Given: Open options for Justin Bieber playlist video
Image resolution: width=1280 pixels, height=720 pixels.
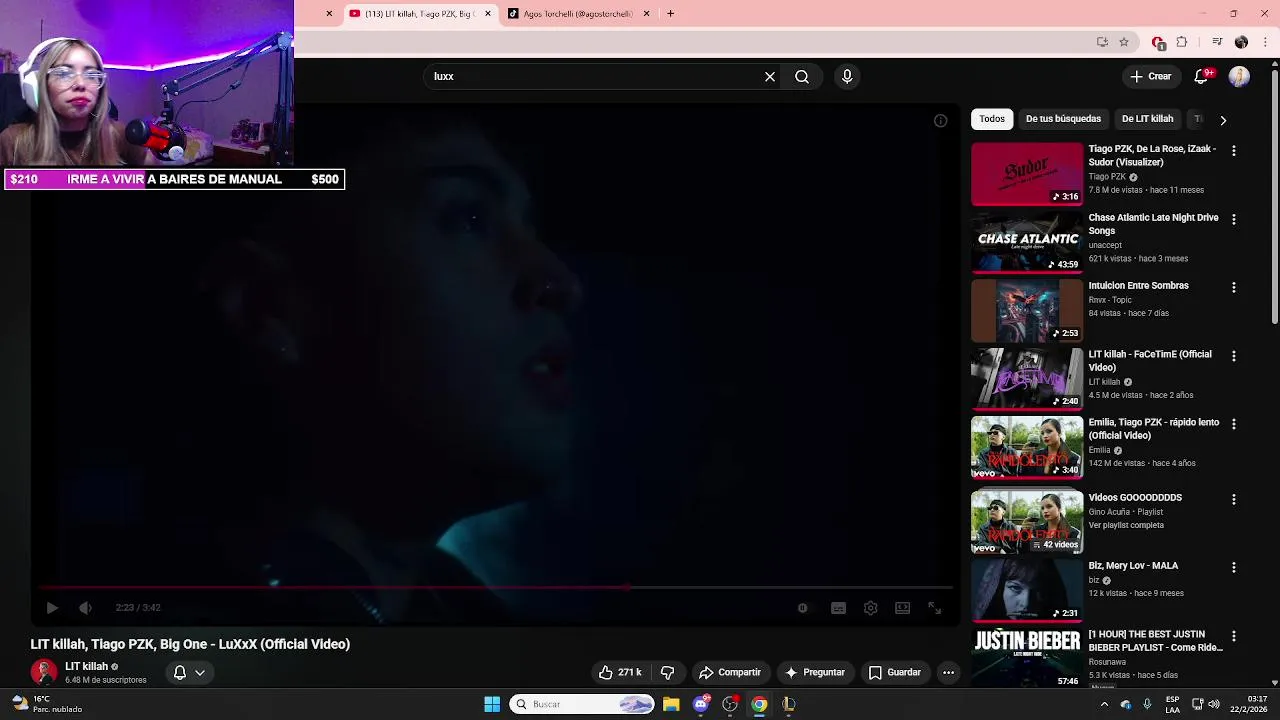Looking at the screenshot, I should [1233, 636].
